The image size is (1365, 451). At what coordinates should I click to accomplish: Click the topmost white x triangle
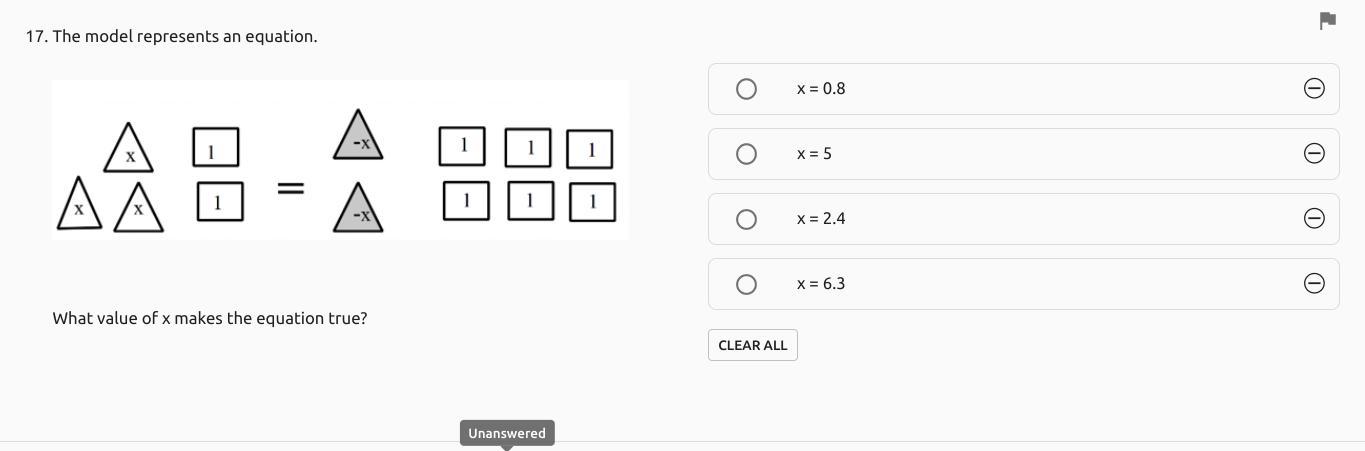coord(129,151)
